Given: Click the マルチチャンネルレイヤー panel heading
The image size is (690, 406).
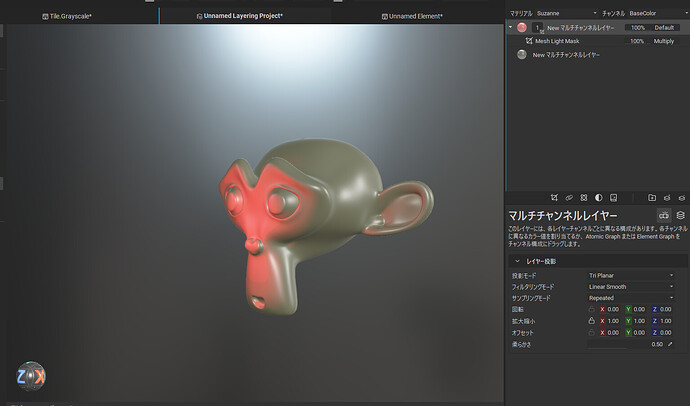Looking at the screenshot, I should pyautogui.click(x=562, y=216).
